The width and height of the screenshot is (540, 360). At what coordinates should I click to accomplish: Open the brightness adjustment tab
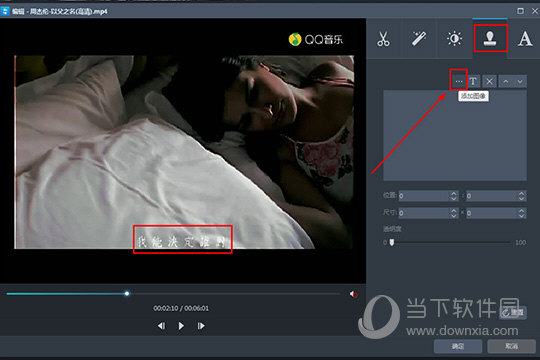(x=455, y=39)
